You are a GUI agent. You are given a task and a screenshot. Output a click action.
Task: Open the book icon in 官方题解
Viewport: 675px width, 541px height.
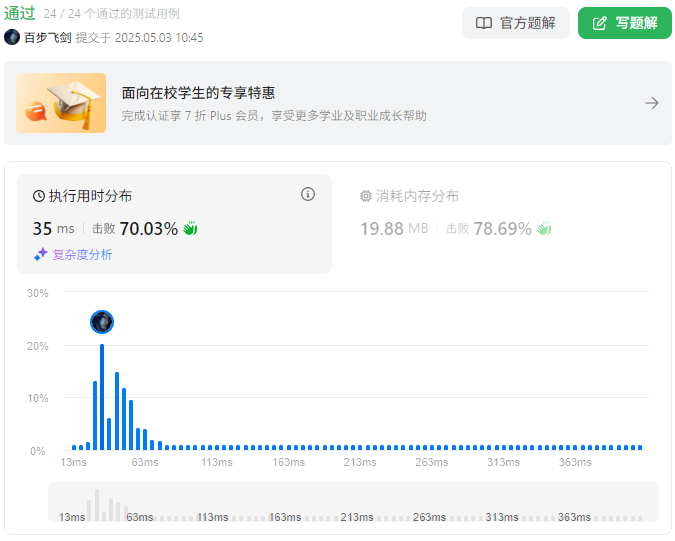point(484,23)
